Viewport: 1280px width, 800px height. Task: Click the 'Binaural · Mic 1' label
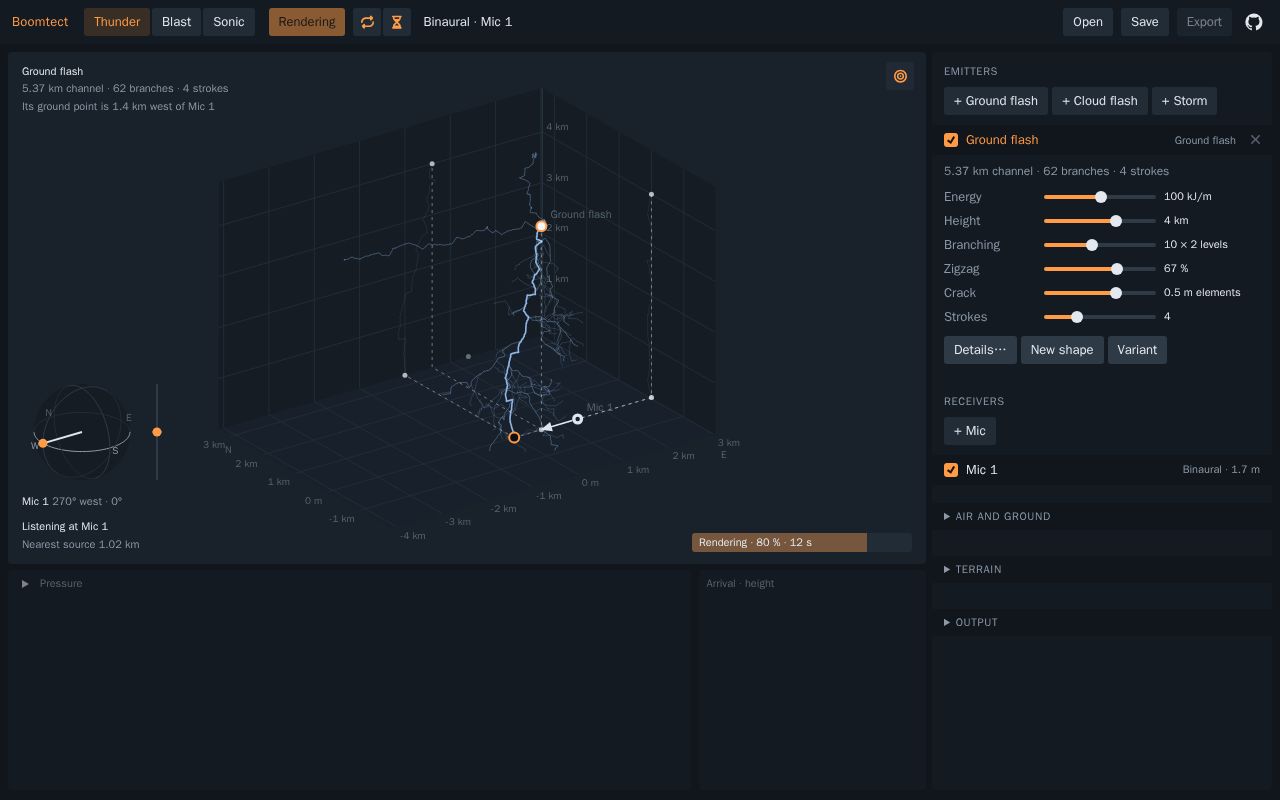click(467, 22)
